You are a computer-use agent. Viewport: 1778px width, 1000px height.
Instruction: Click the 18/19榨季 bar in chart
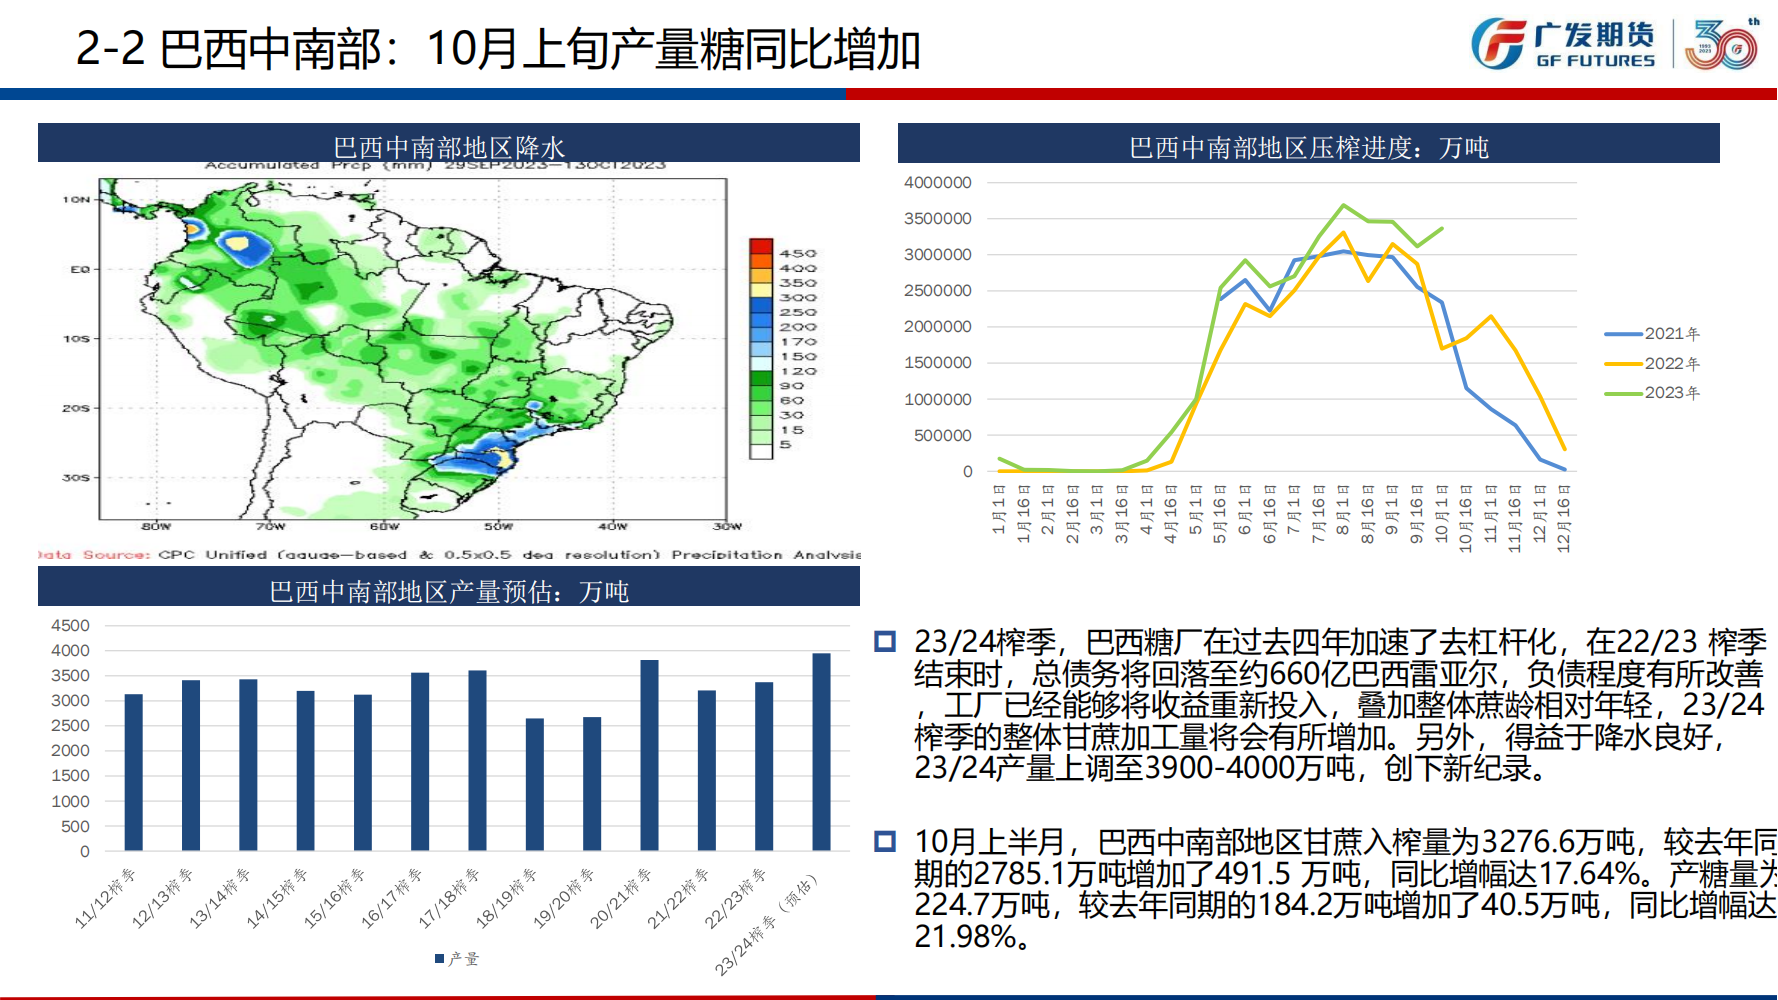click(535, 784)
